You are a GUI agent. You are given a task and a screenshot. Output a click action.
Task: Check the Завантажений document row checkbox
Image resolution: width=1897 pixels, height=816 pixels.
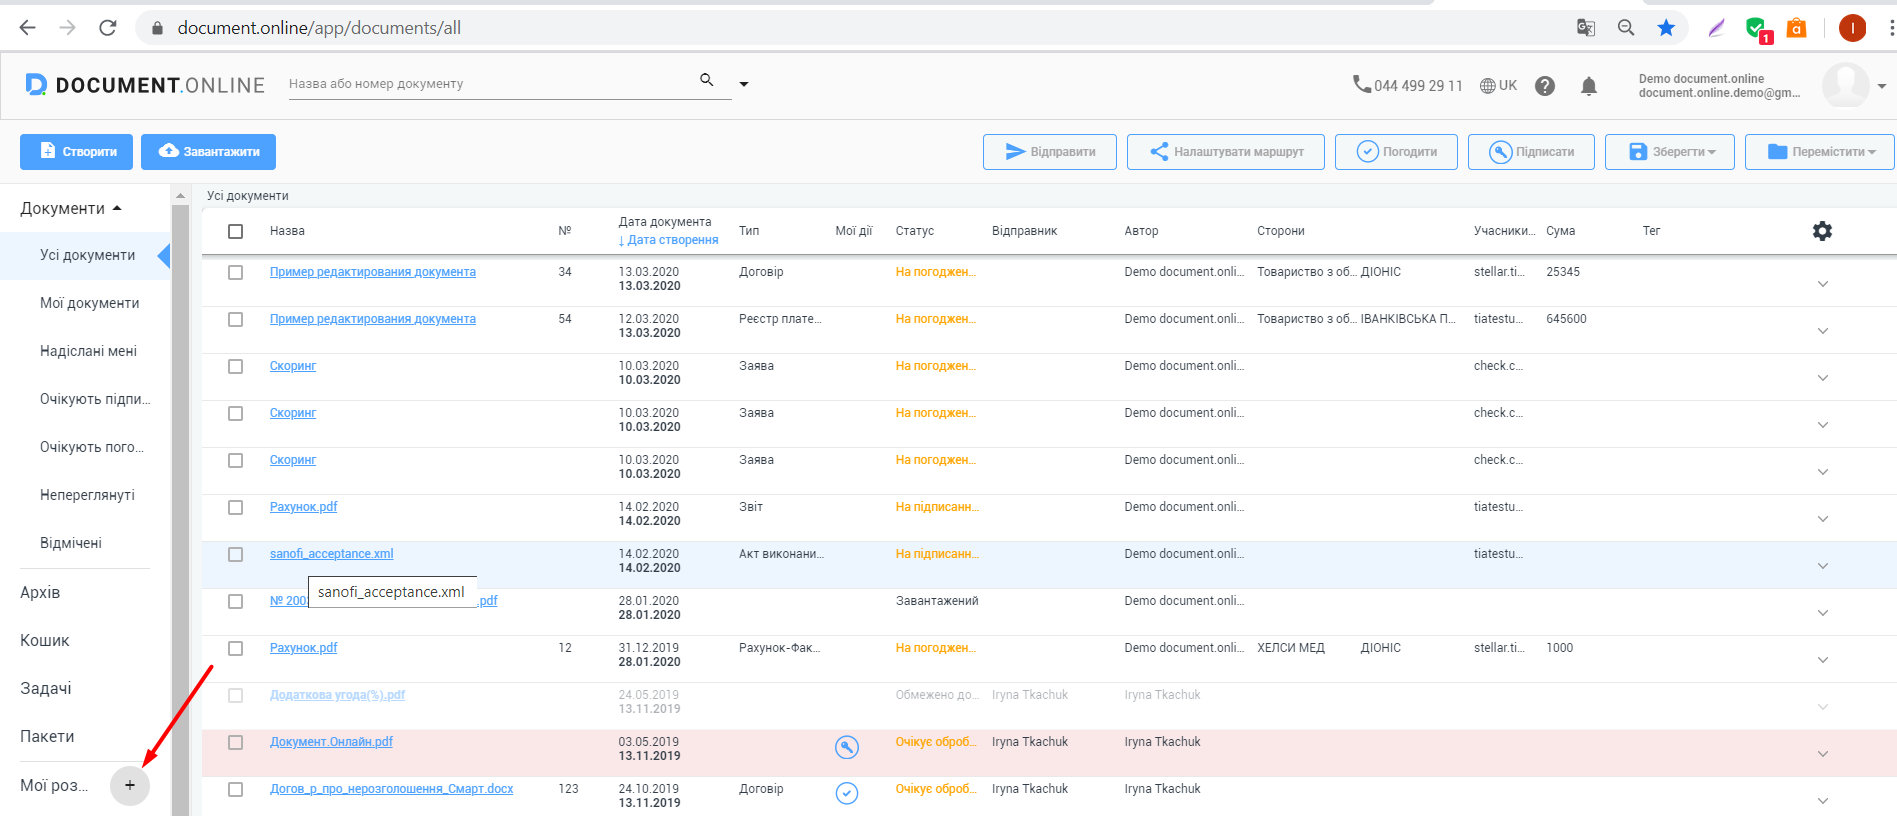coord(235,601)
